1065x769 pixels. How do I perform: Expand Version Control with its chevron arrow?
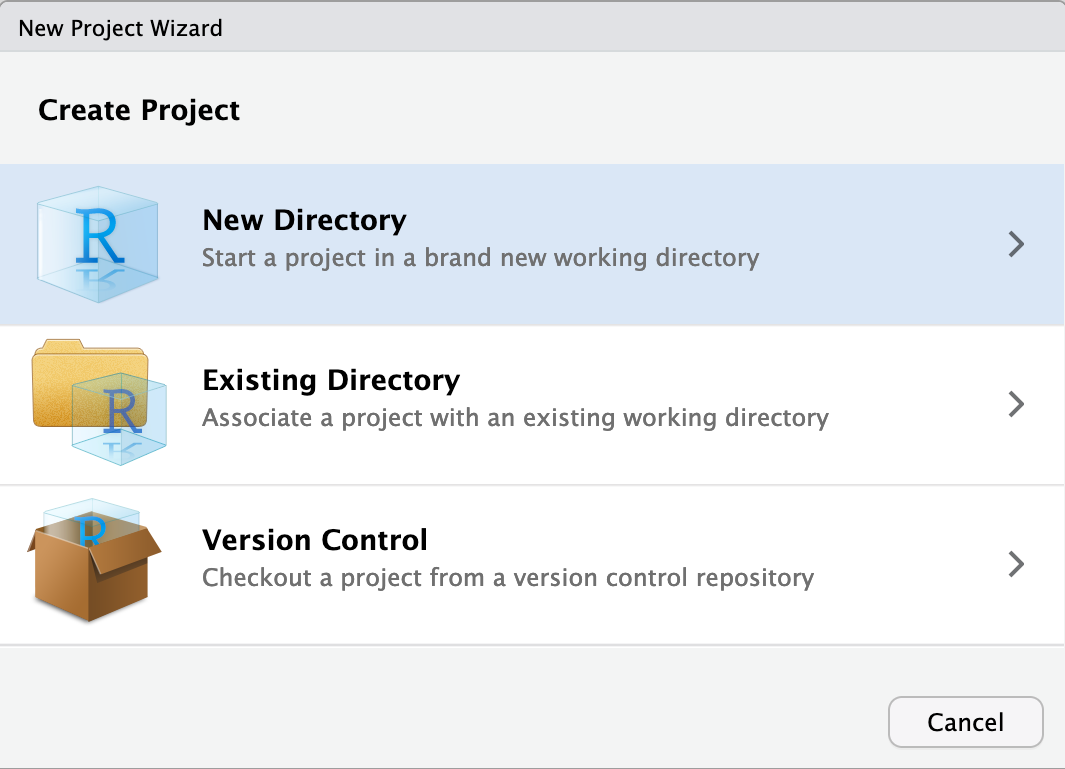(1016, 564)
